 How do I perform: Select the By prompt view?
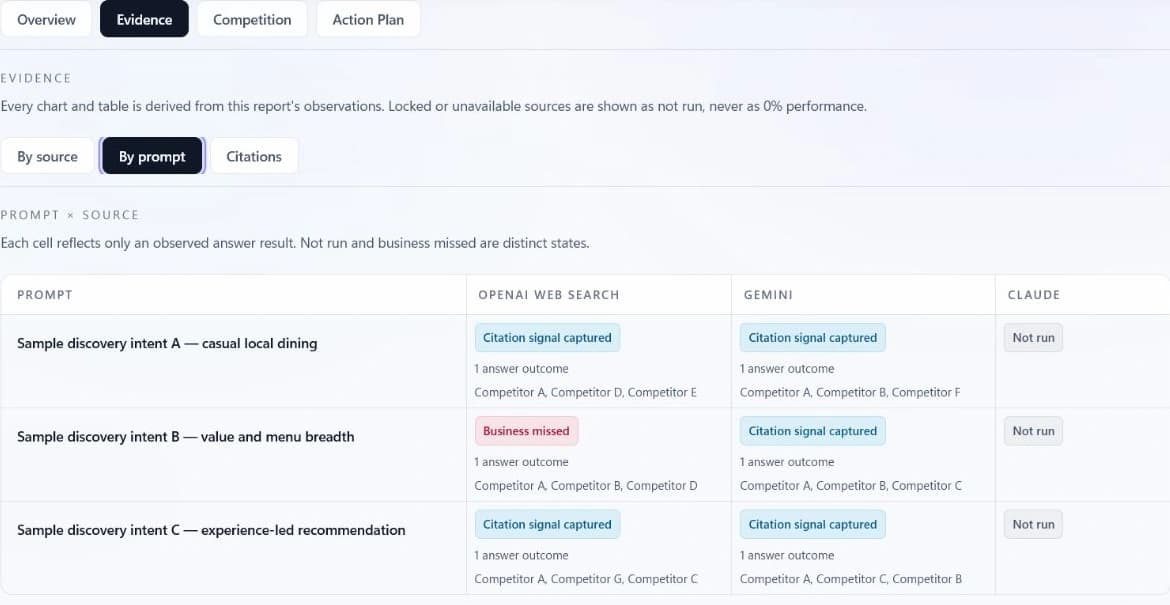(152, 157)
